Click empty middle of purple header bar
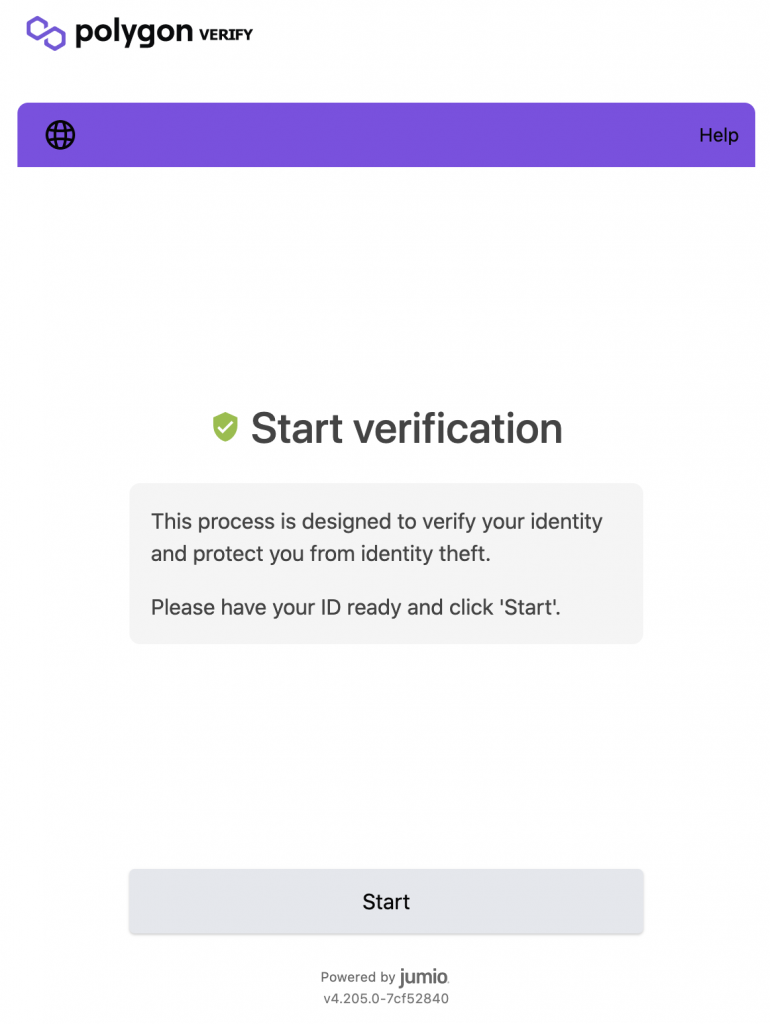The image size is (770, 1024). pyautogui.click(x=386, y=135)
